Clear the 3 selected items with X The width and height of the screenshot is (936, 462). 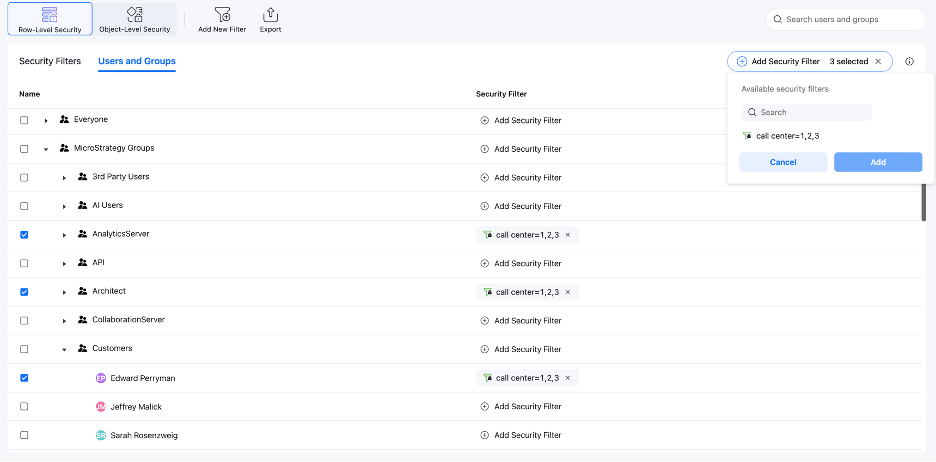(x=878, y=62)
